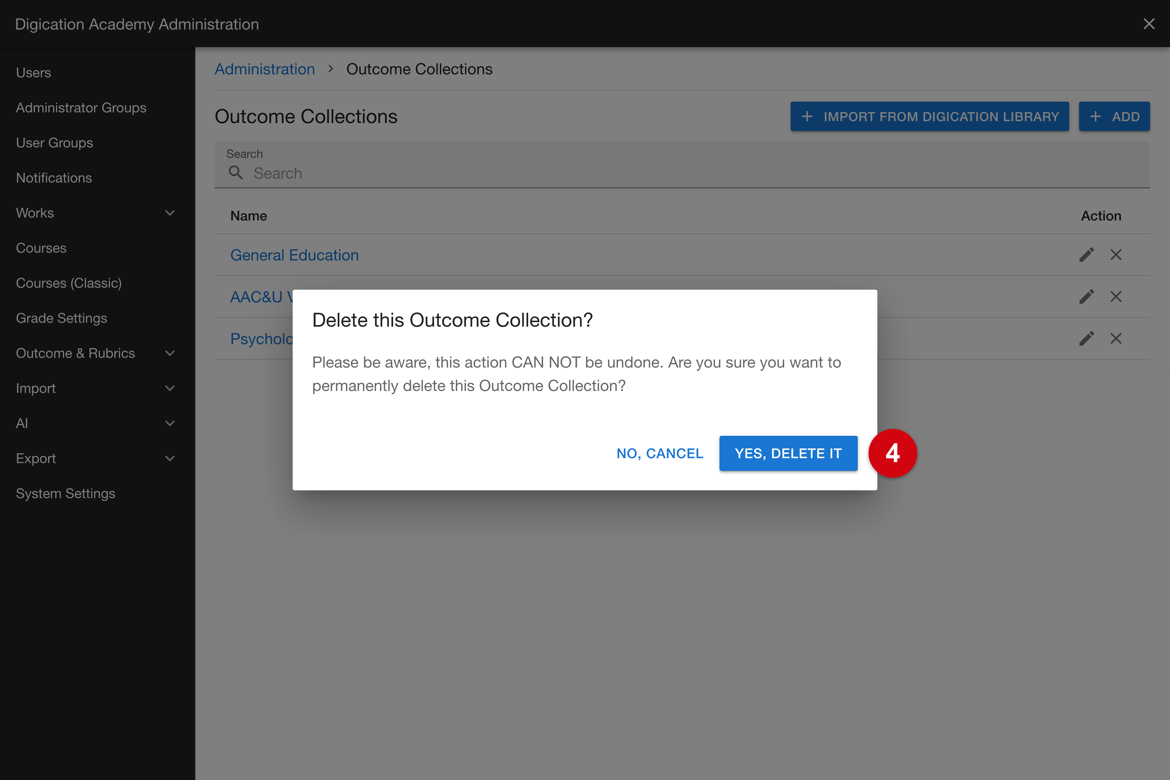
Task: Click the Name column header
Action: (248, 216)
